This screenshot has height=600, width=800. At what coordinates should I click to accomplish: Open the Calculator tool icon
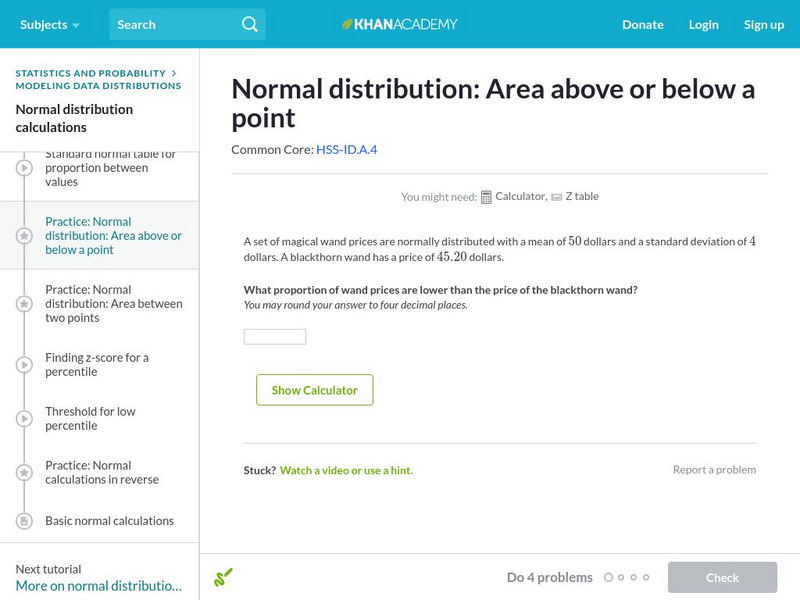(487, 197)
